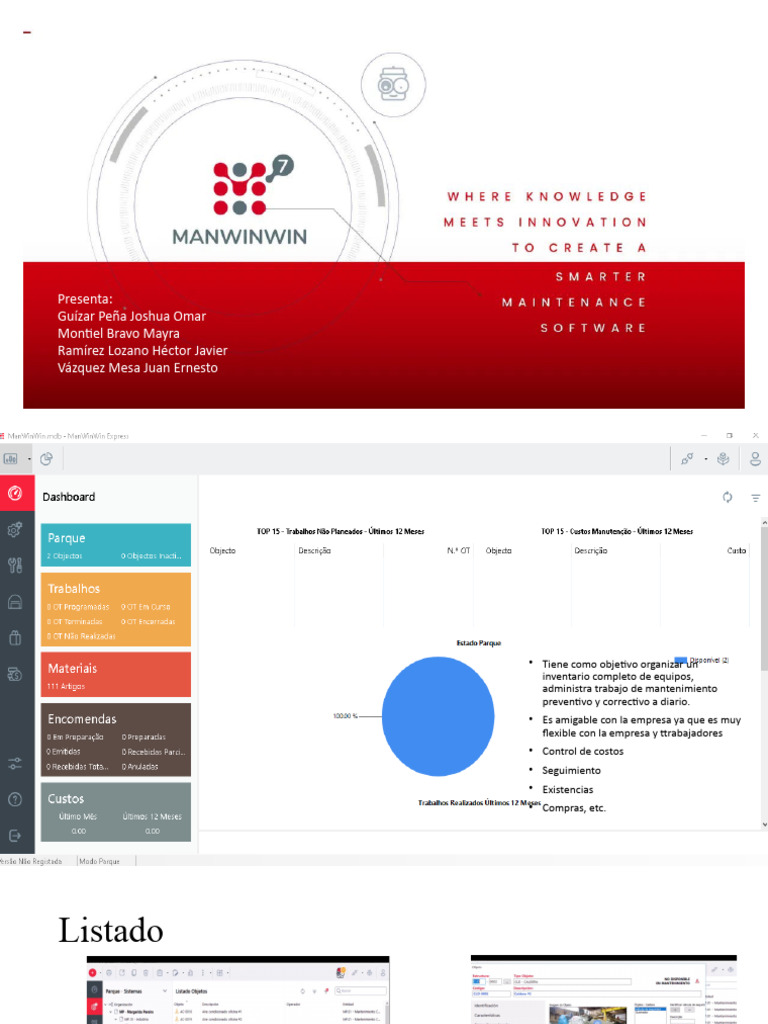Open the orders bag sidebar icon
768x1024 pixels.
pyautogui.click(x=15, y=637)
